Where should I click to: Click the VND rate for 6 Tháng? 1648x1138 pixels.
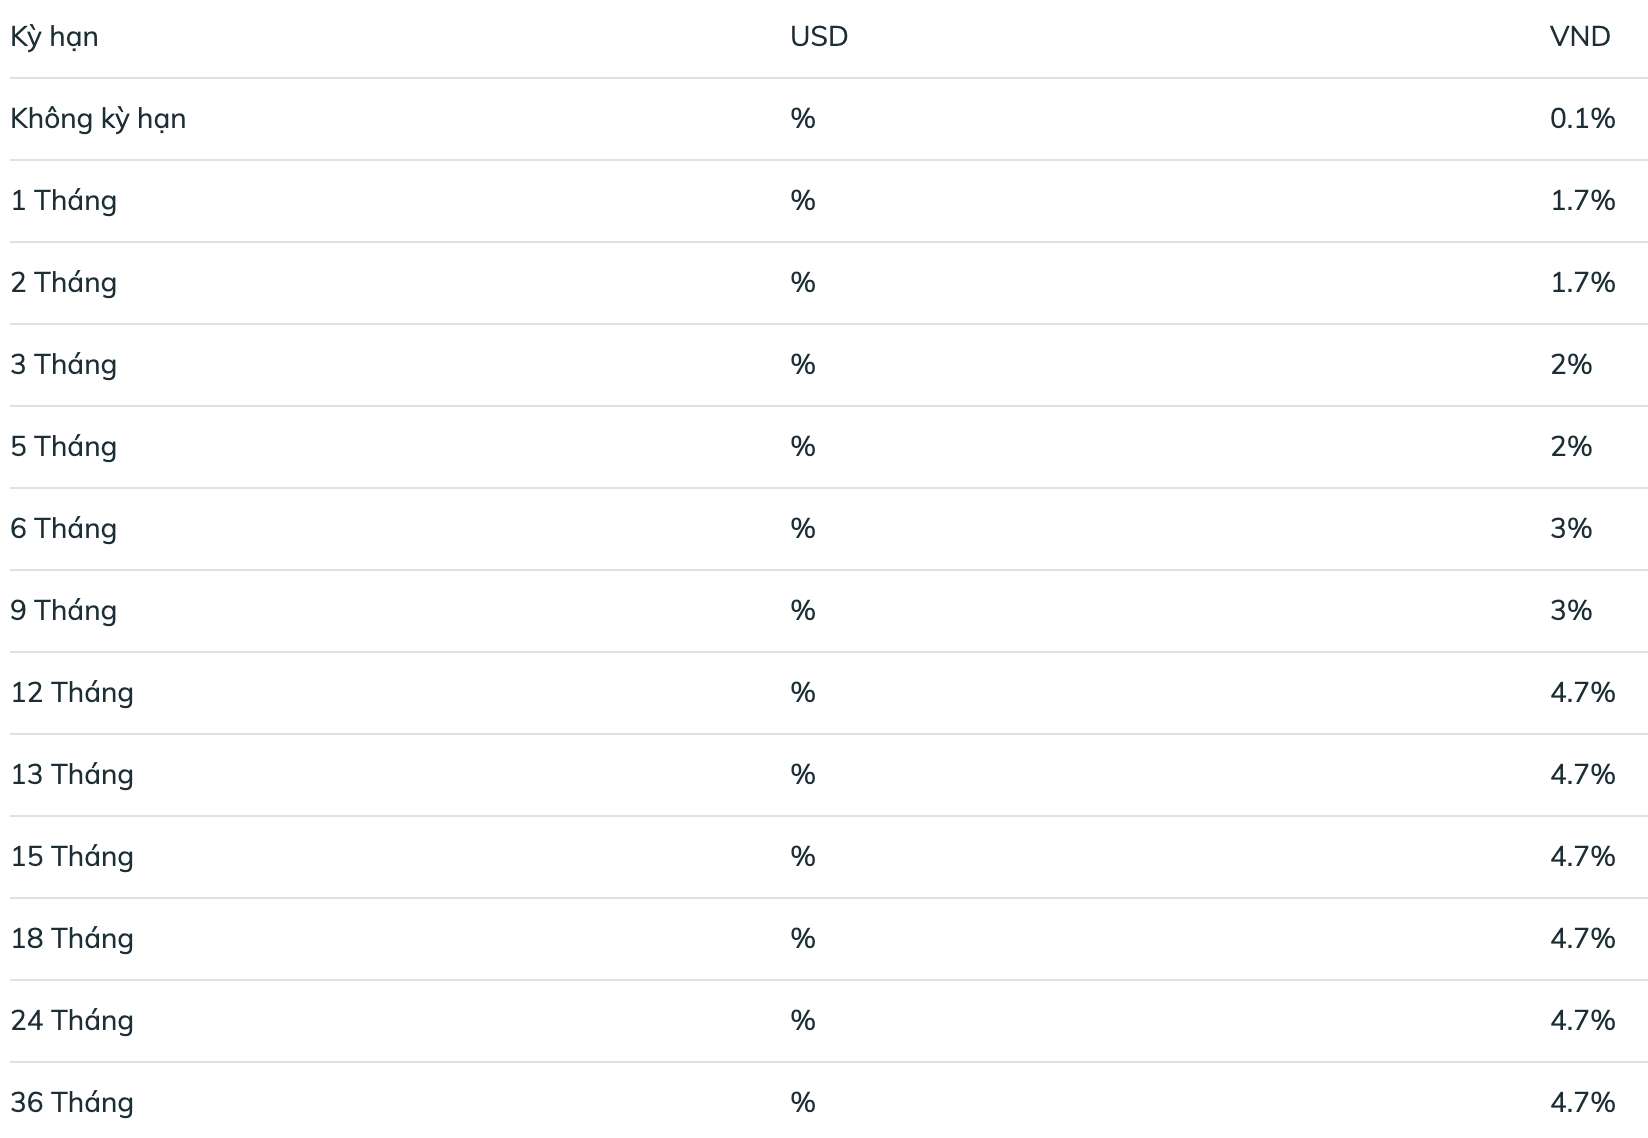(x=1571, y=529)
